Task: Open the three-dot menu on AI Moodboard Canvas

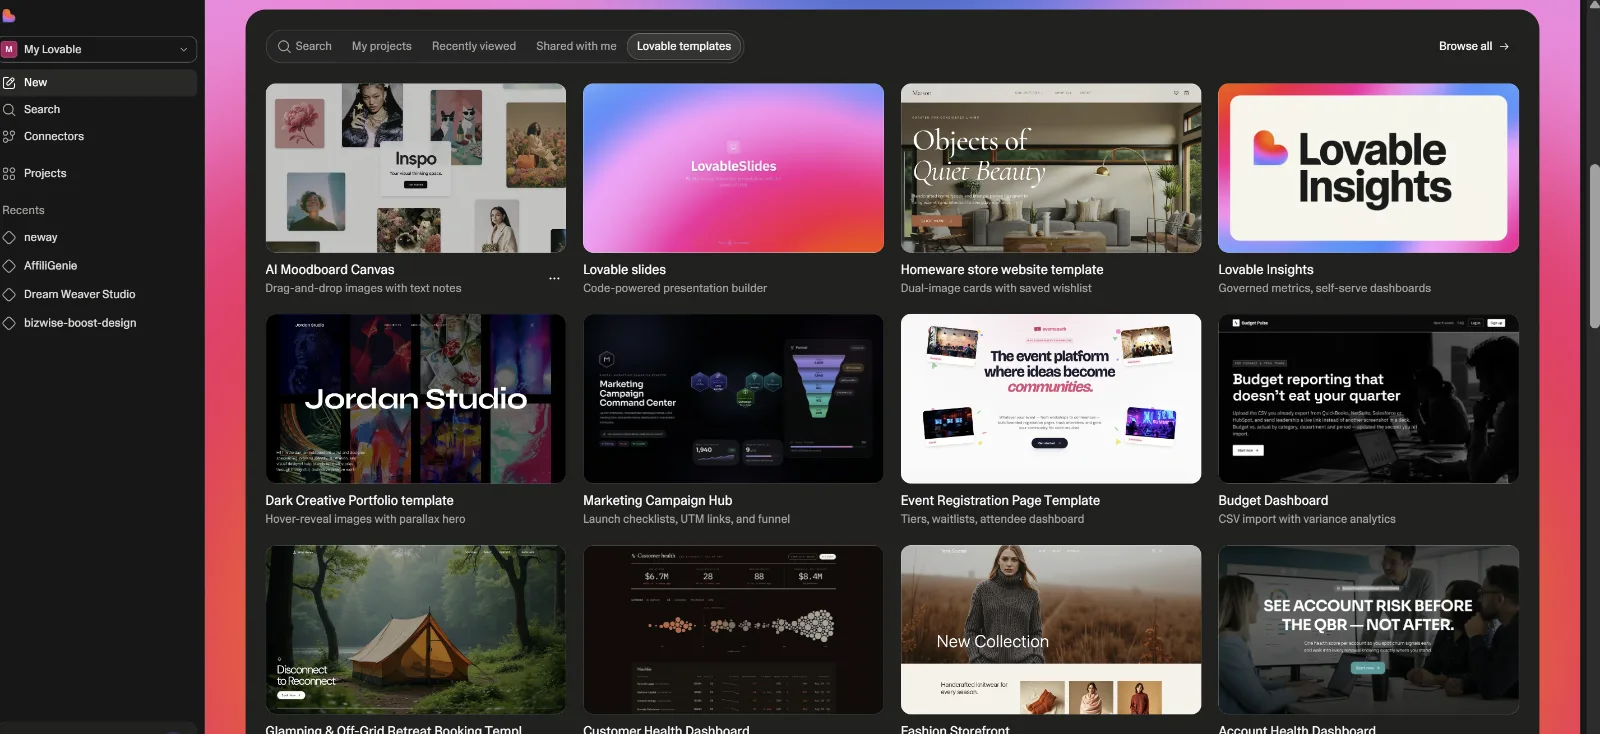Action: pos(554,279)
